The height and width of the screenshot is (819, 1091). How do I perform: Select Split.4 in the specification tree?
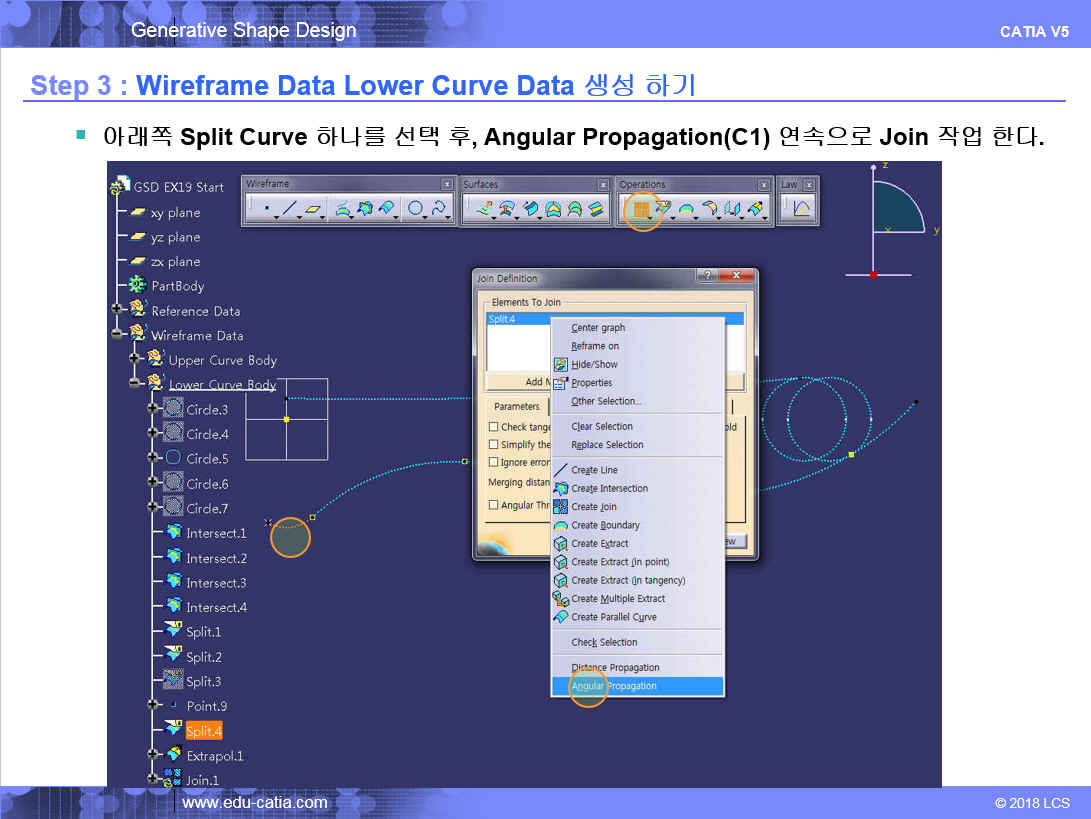[203, 731]
